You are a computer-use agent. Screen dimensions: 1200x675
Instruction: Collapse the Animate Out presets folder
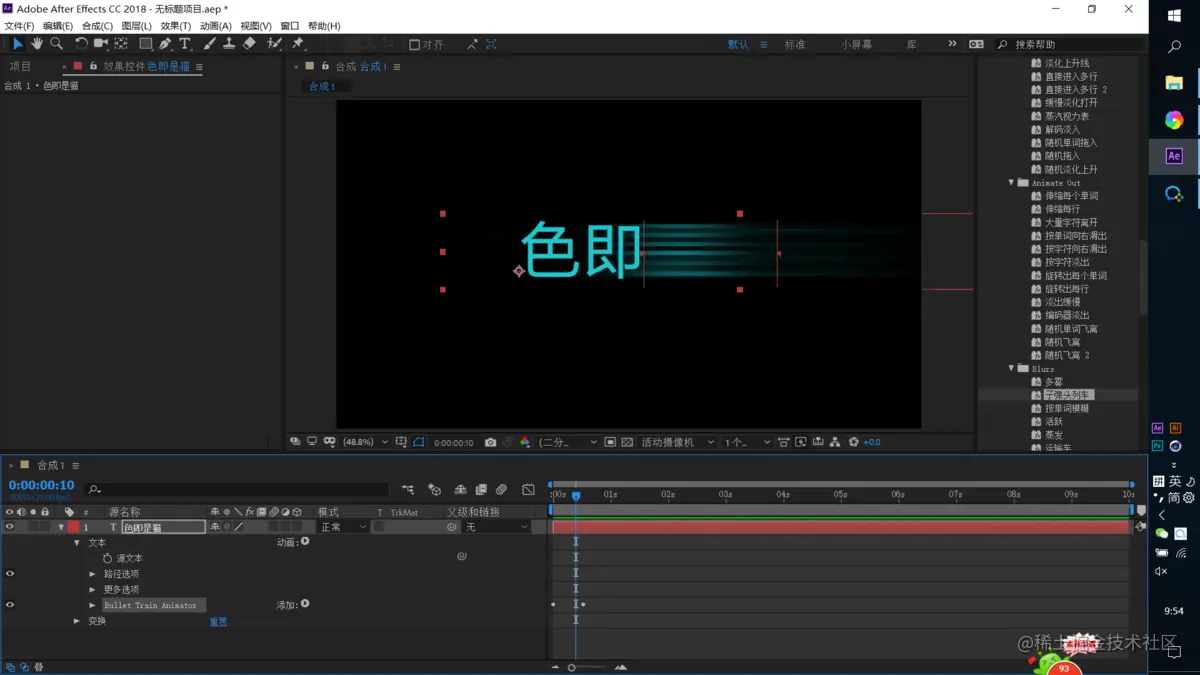tap(1011, 183)
